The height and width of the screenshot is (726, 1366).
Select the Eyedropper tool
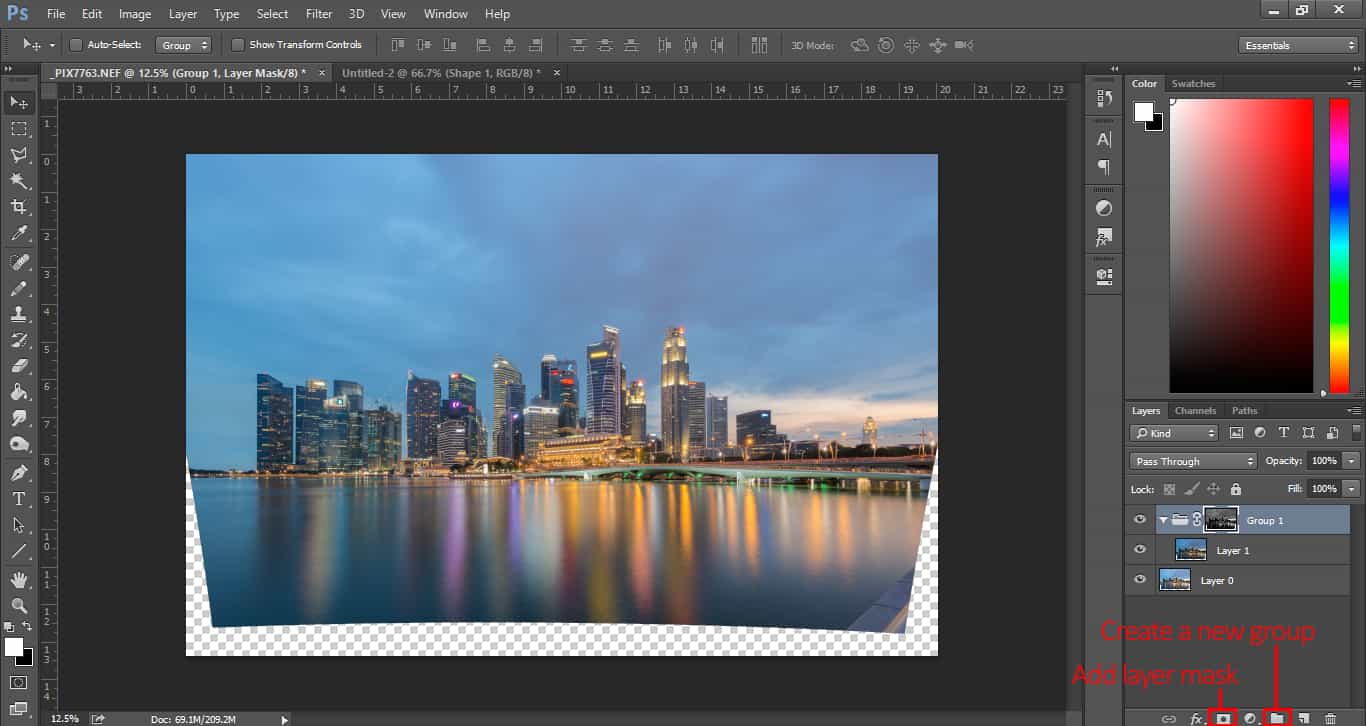click(19, 234)
